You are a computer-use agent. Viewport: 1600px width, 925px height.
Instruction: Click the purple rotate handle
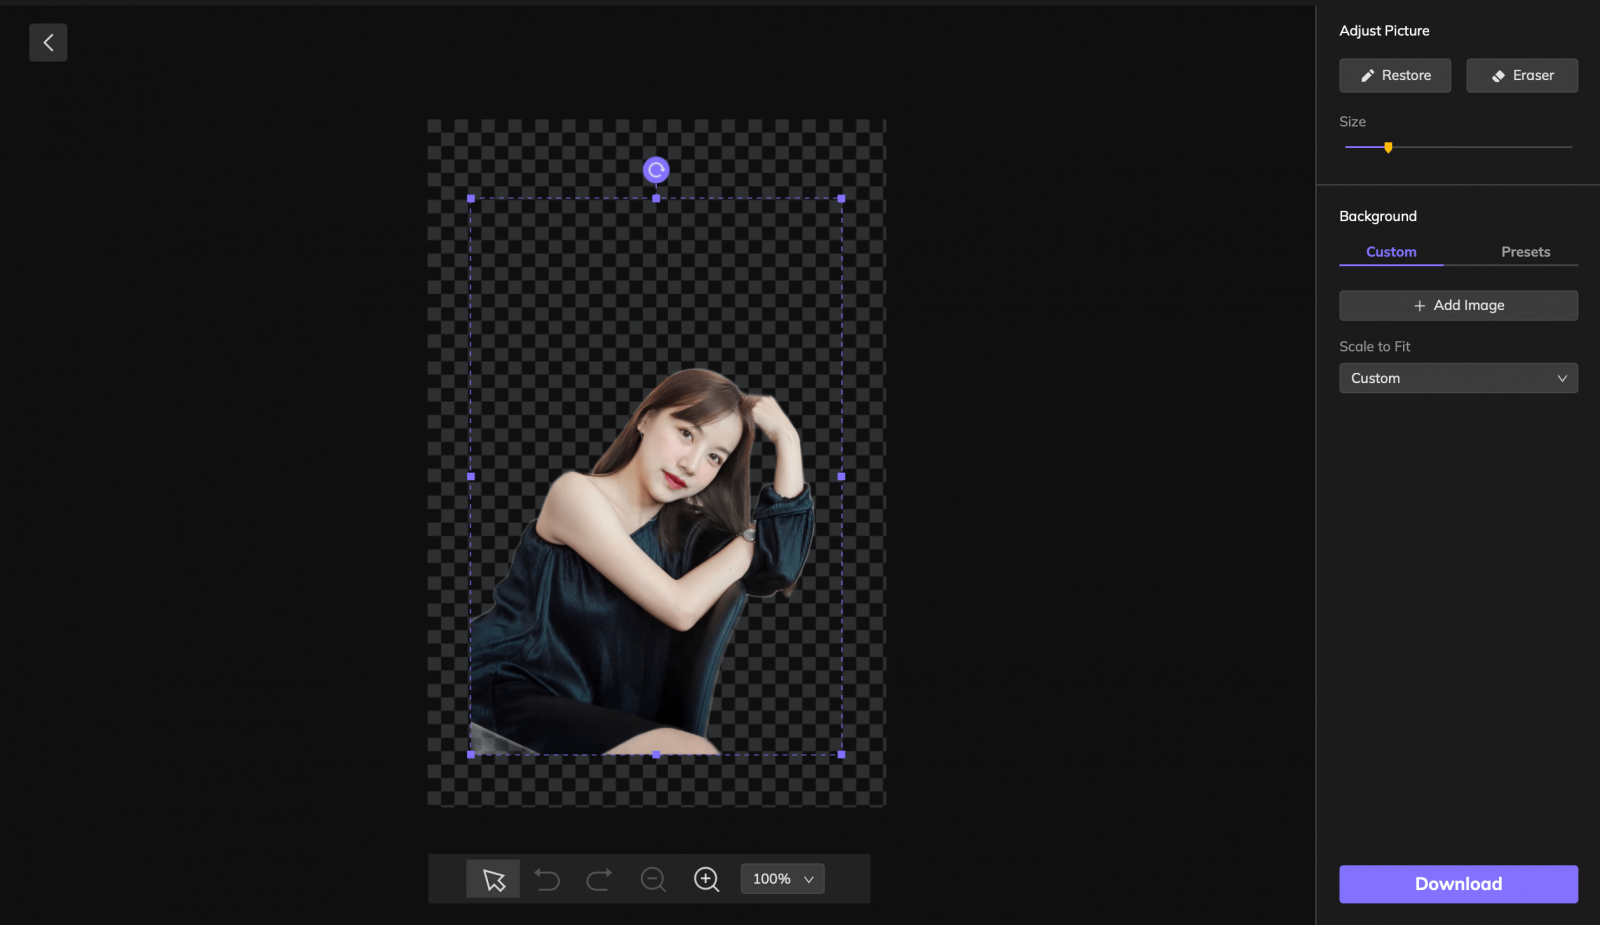click(656, 170)
